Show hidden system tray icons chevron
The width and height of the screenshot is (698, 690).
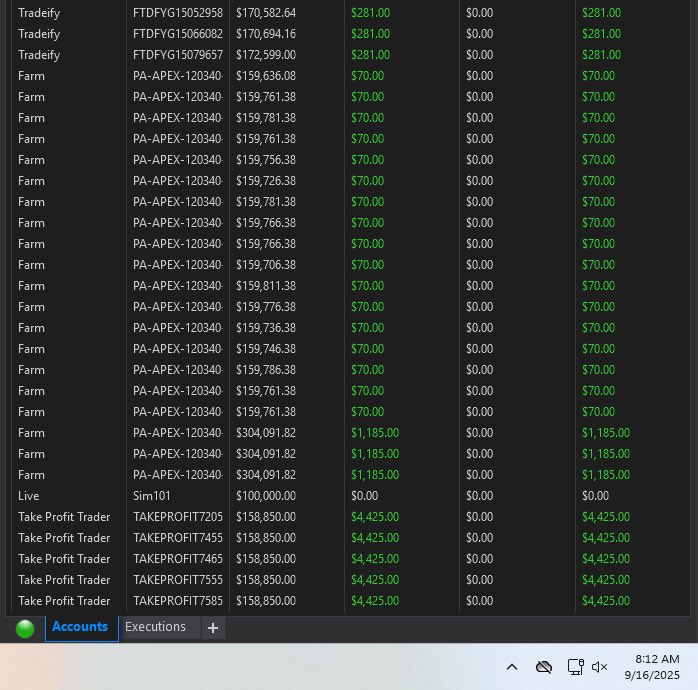point(512,667)
